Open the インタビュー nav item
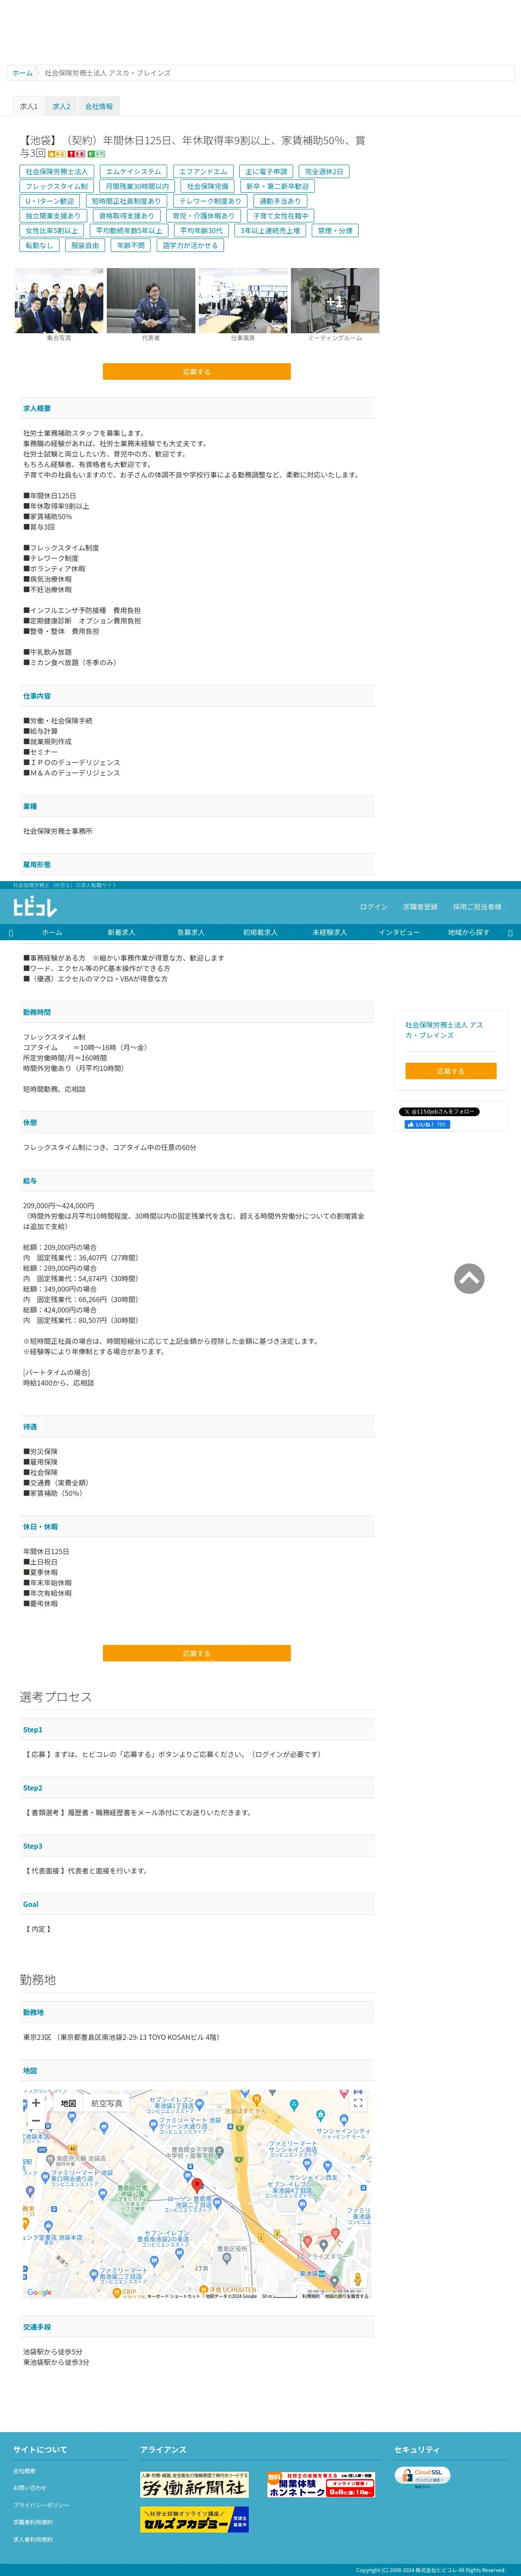The height and width of the screenshot is (2576, 521). coord(399,932)
